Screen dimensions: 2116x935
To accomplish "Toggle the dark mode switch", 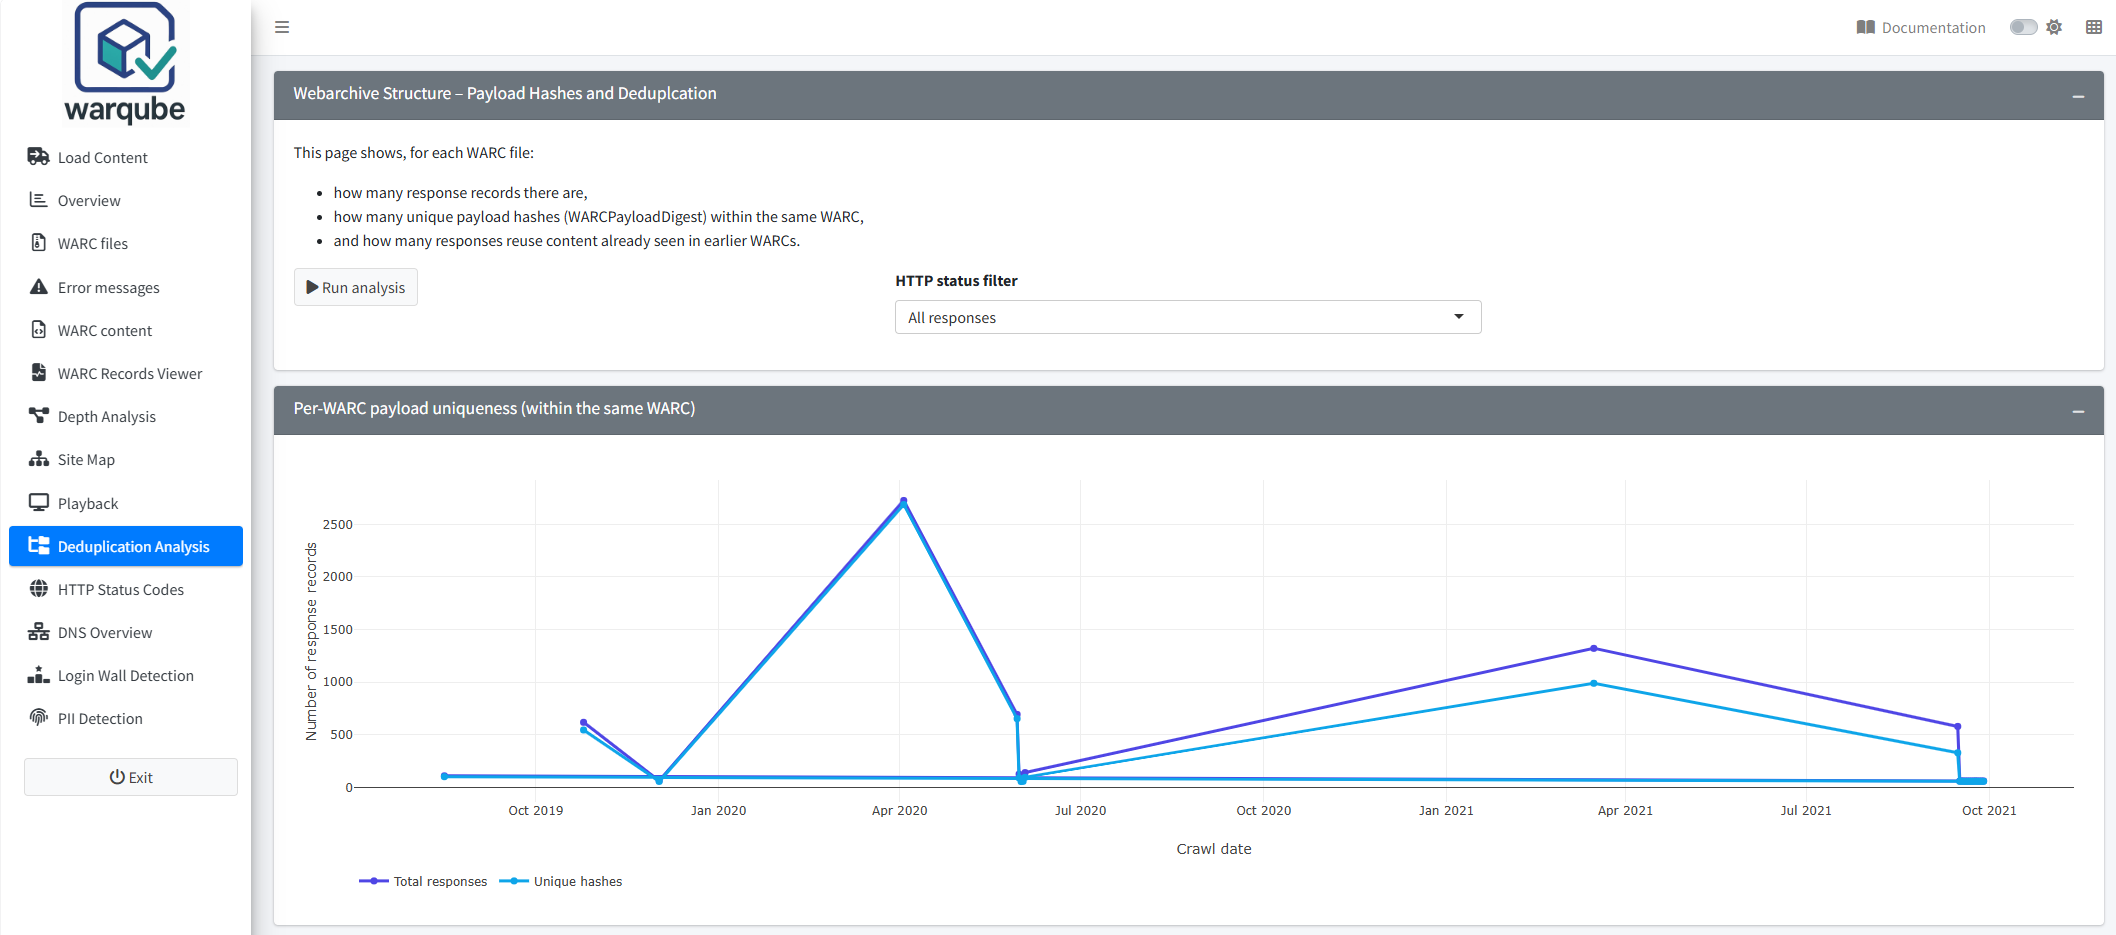I will coord(2023,27).
